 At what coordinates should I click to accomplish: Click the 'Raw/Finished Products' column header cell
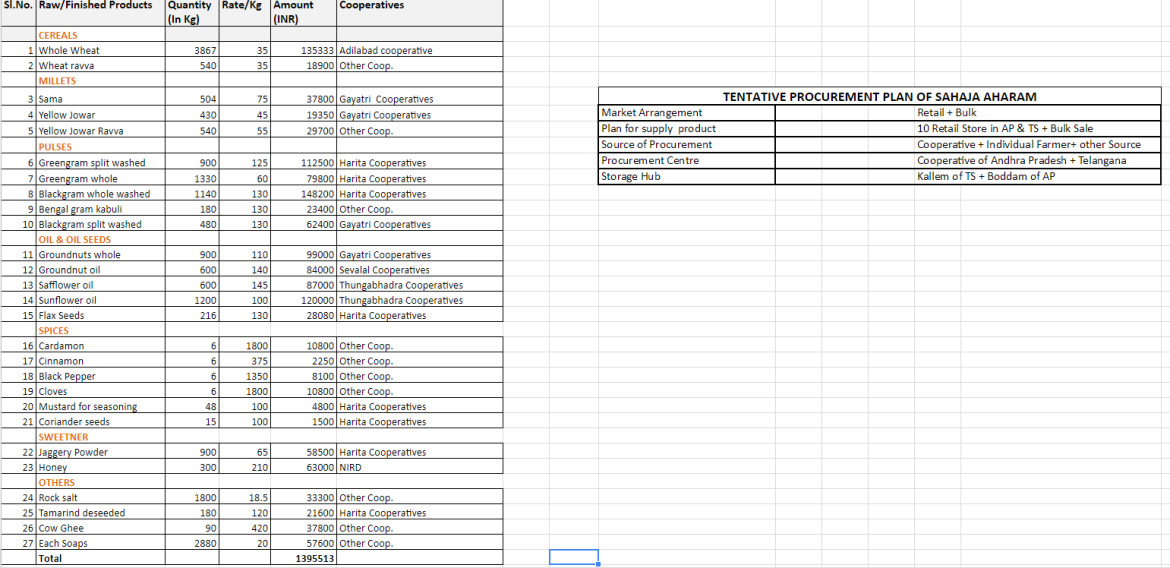point(100,13)
